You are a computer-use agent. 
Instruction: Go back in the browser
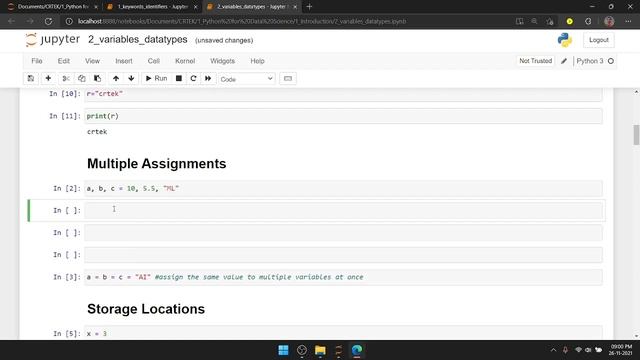click(x=11, y=21)
